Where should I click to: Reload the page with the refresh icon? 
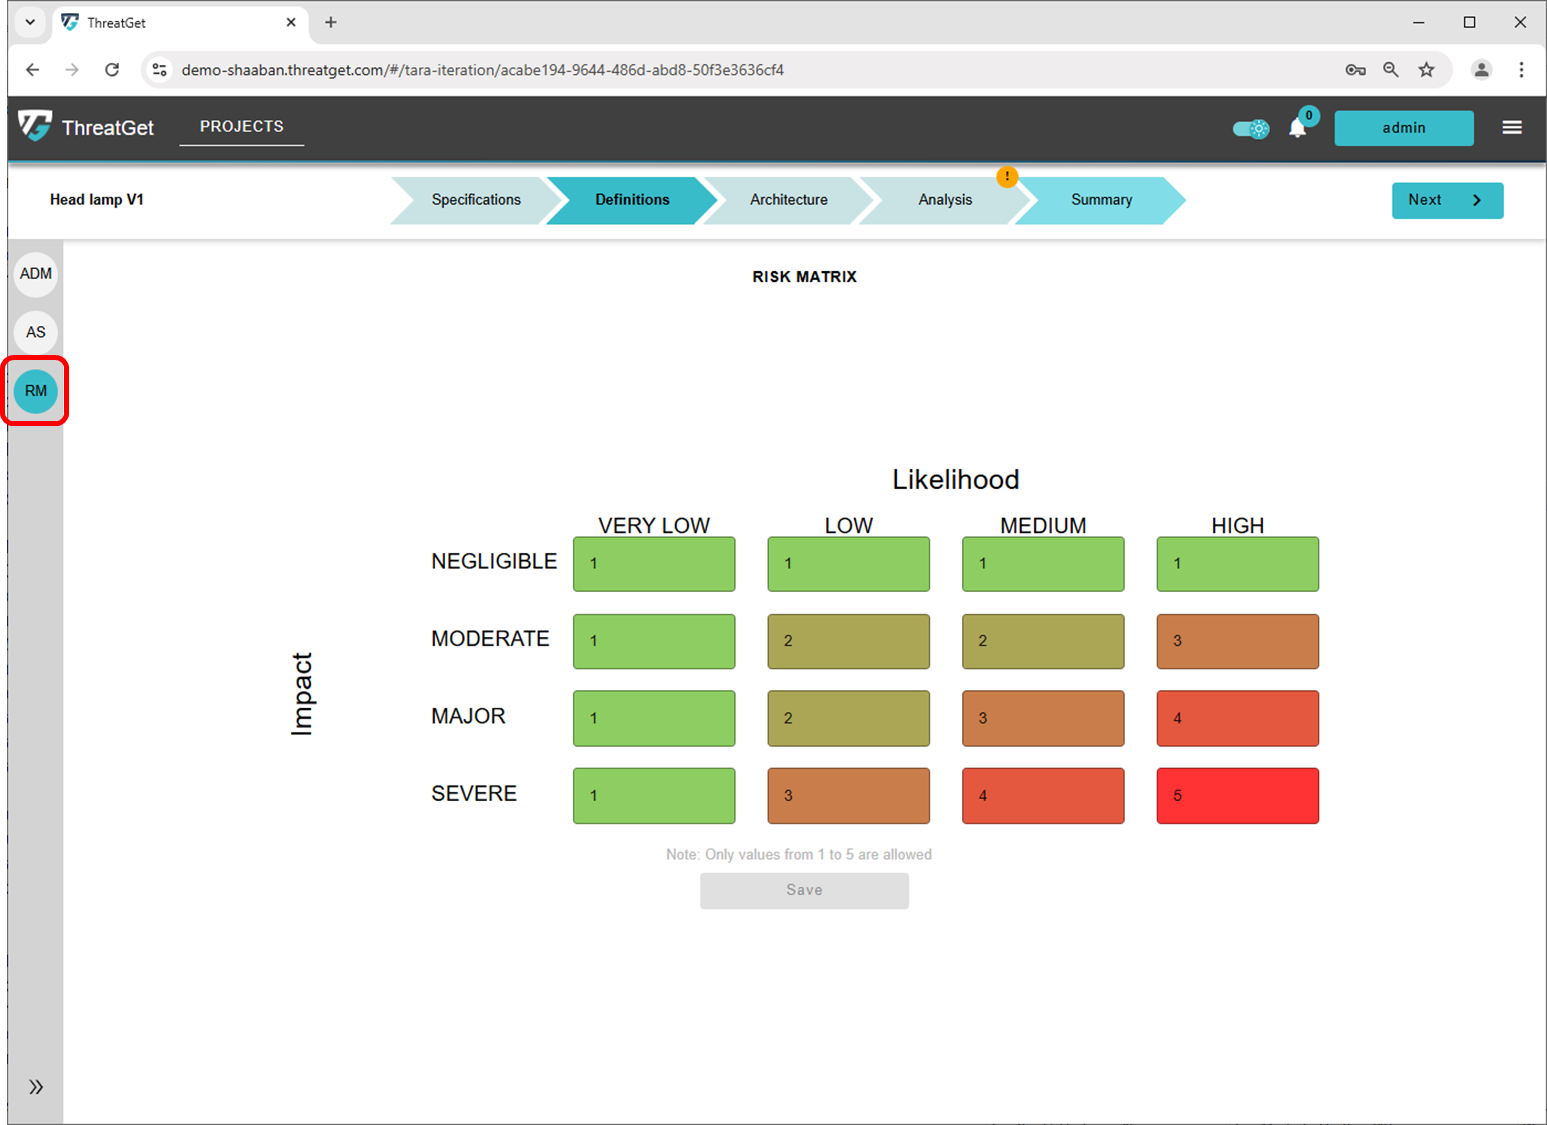(x=112, y=70)
